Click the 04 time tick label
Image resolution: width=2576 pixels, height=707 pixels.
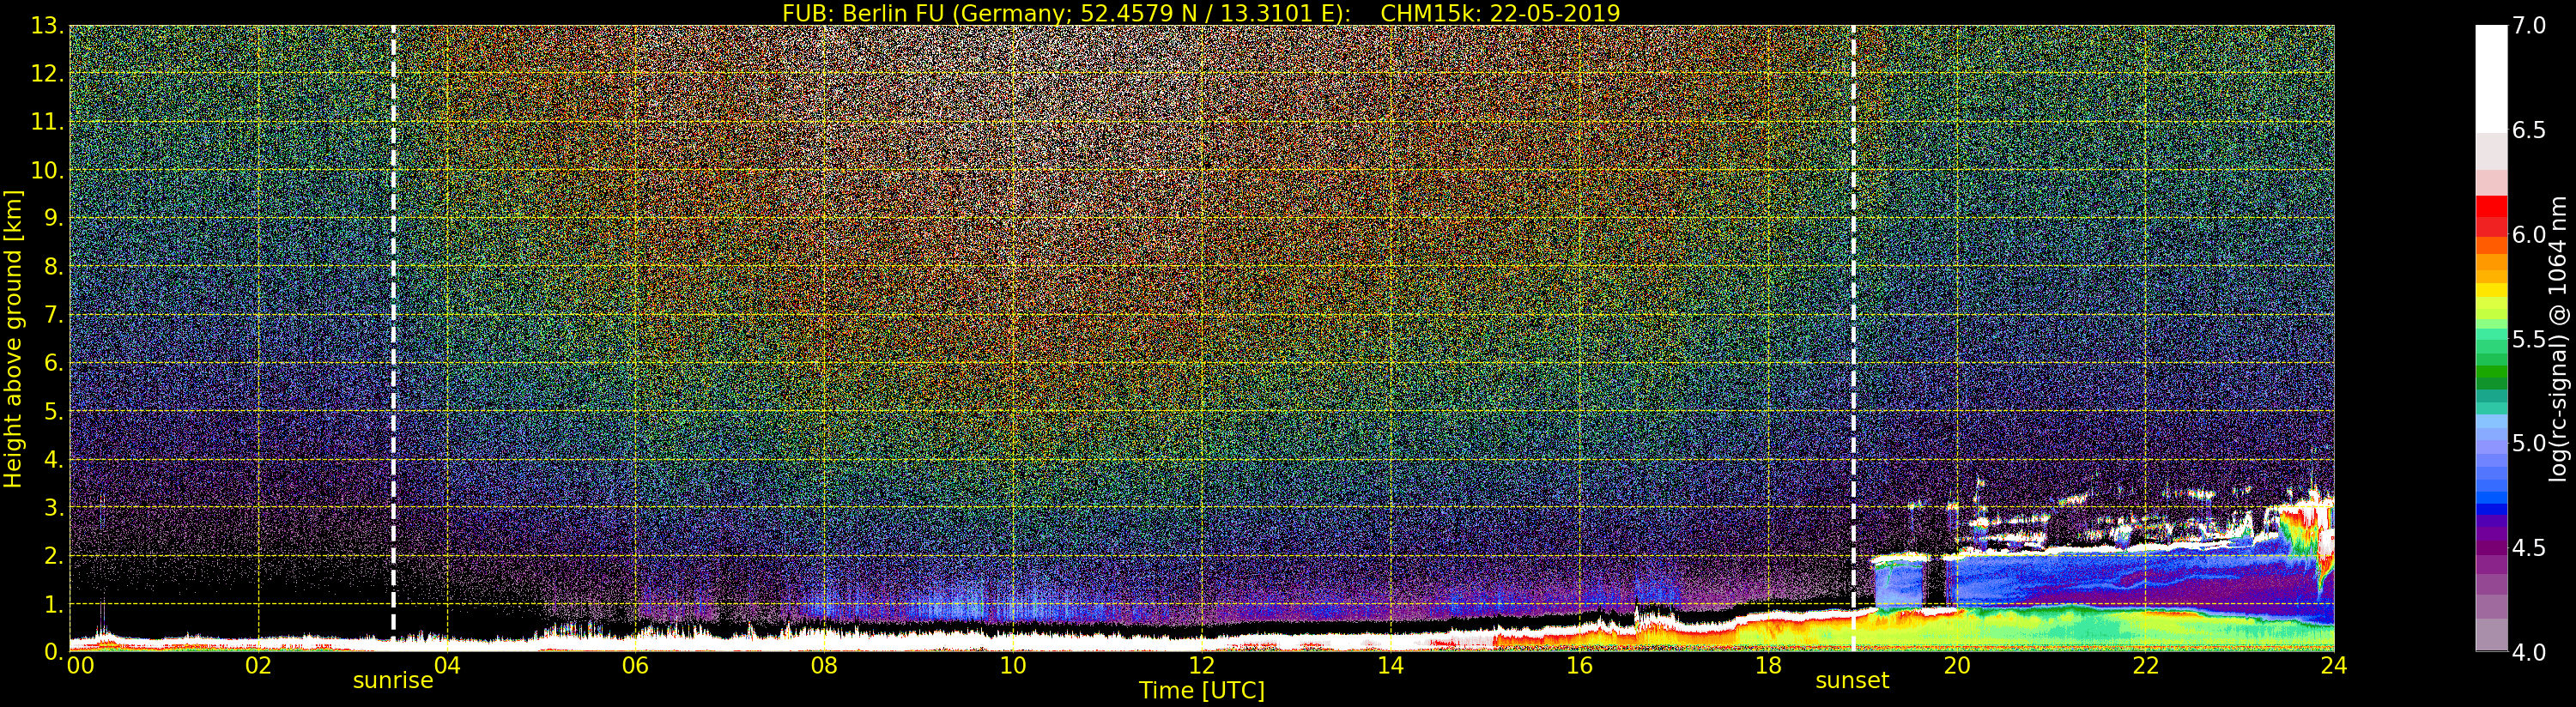(x=447, y=666)
